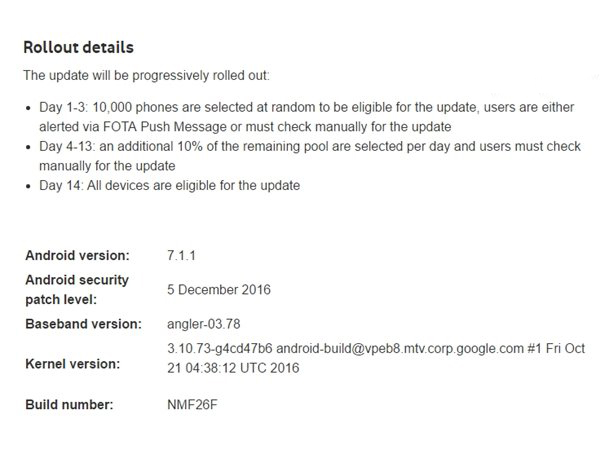Click the "Kernel version:" label
This screenshot has height=450, width=600.
pos(70,361)
